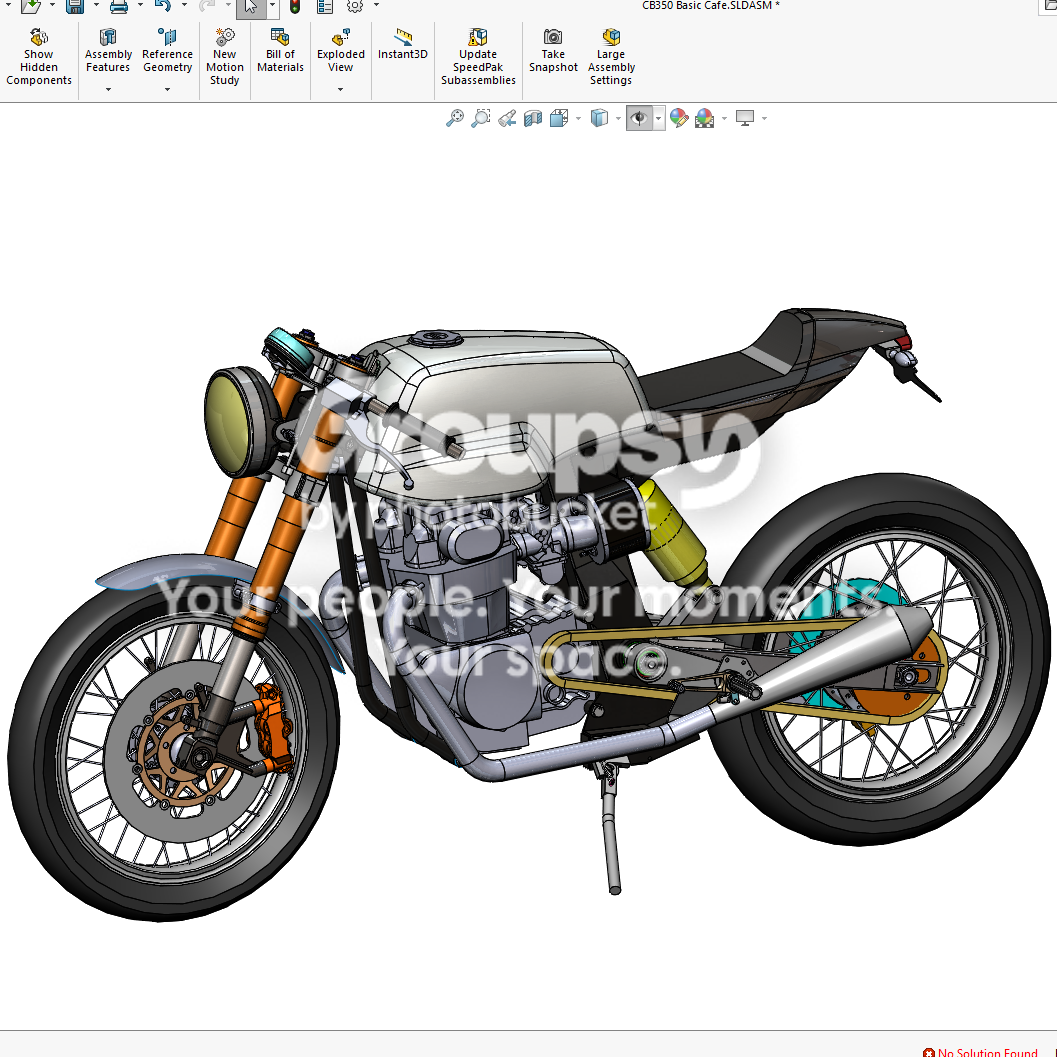Viewport: 1057px width, 1057px height.
Task: Open File Properties list icon
Action: pos(325,7)
